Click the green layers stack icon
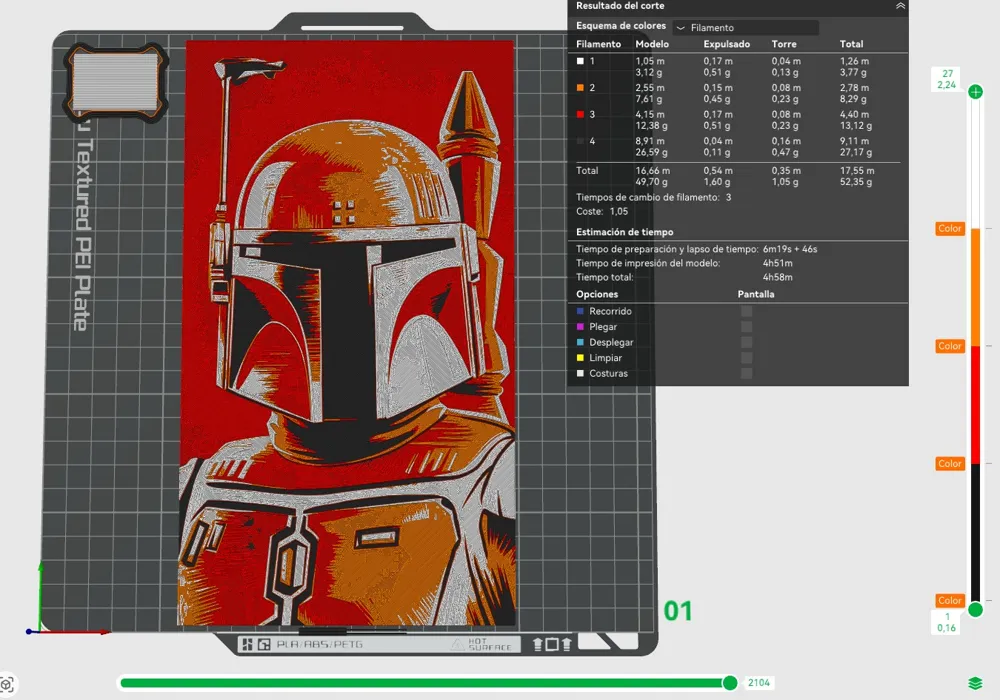 (x=975, y=683)
